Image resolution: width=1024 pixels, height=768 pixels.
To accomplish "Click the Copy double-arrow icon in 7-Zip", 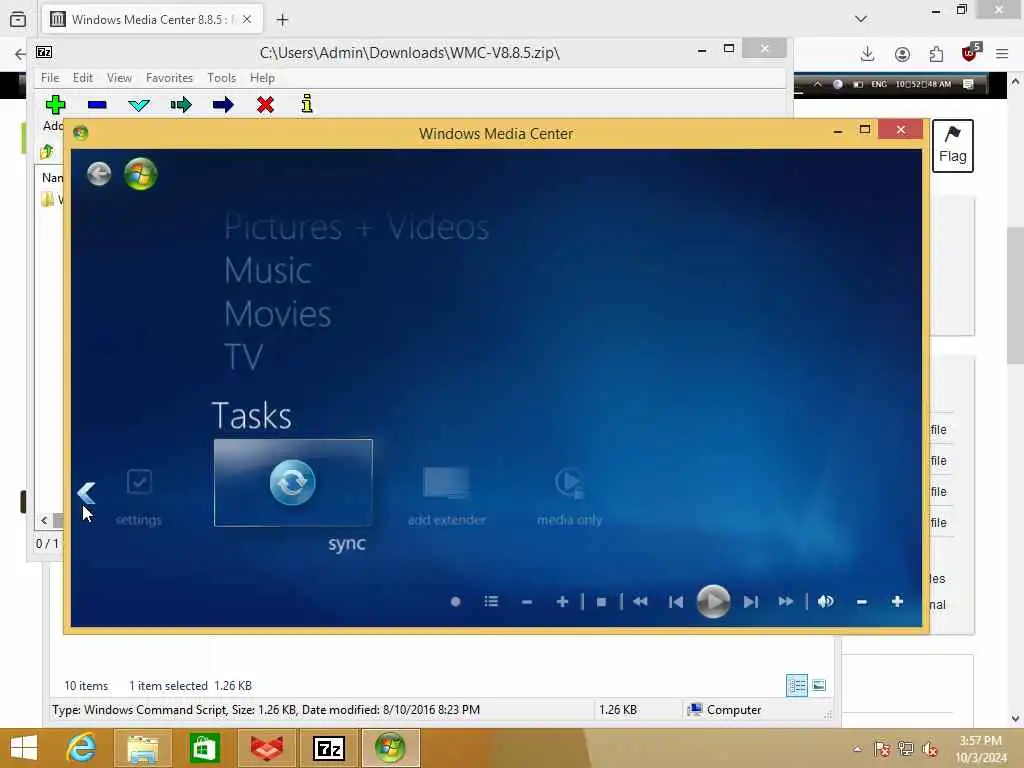I will coord(181,104).
